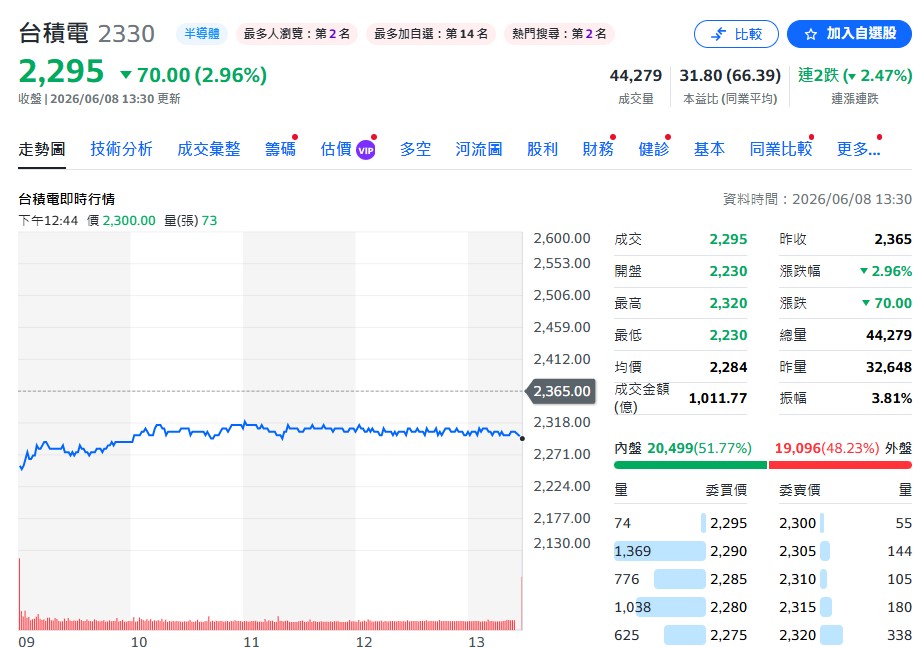Click the 比較 compare button
The height and width of the screenshot is (647, 920).
[736, 34]
